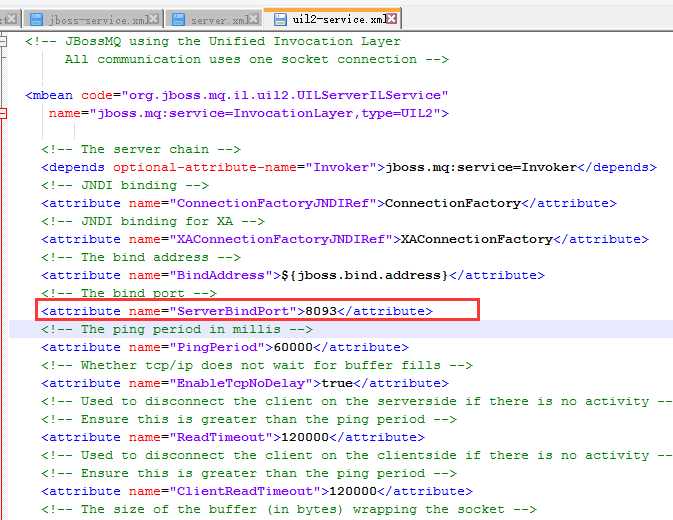Click the 120000 value of ClientReadTimeout
The height and width of the screenshot is (520, 673).
pos(353,492)
